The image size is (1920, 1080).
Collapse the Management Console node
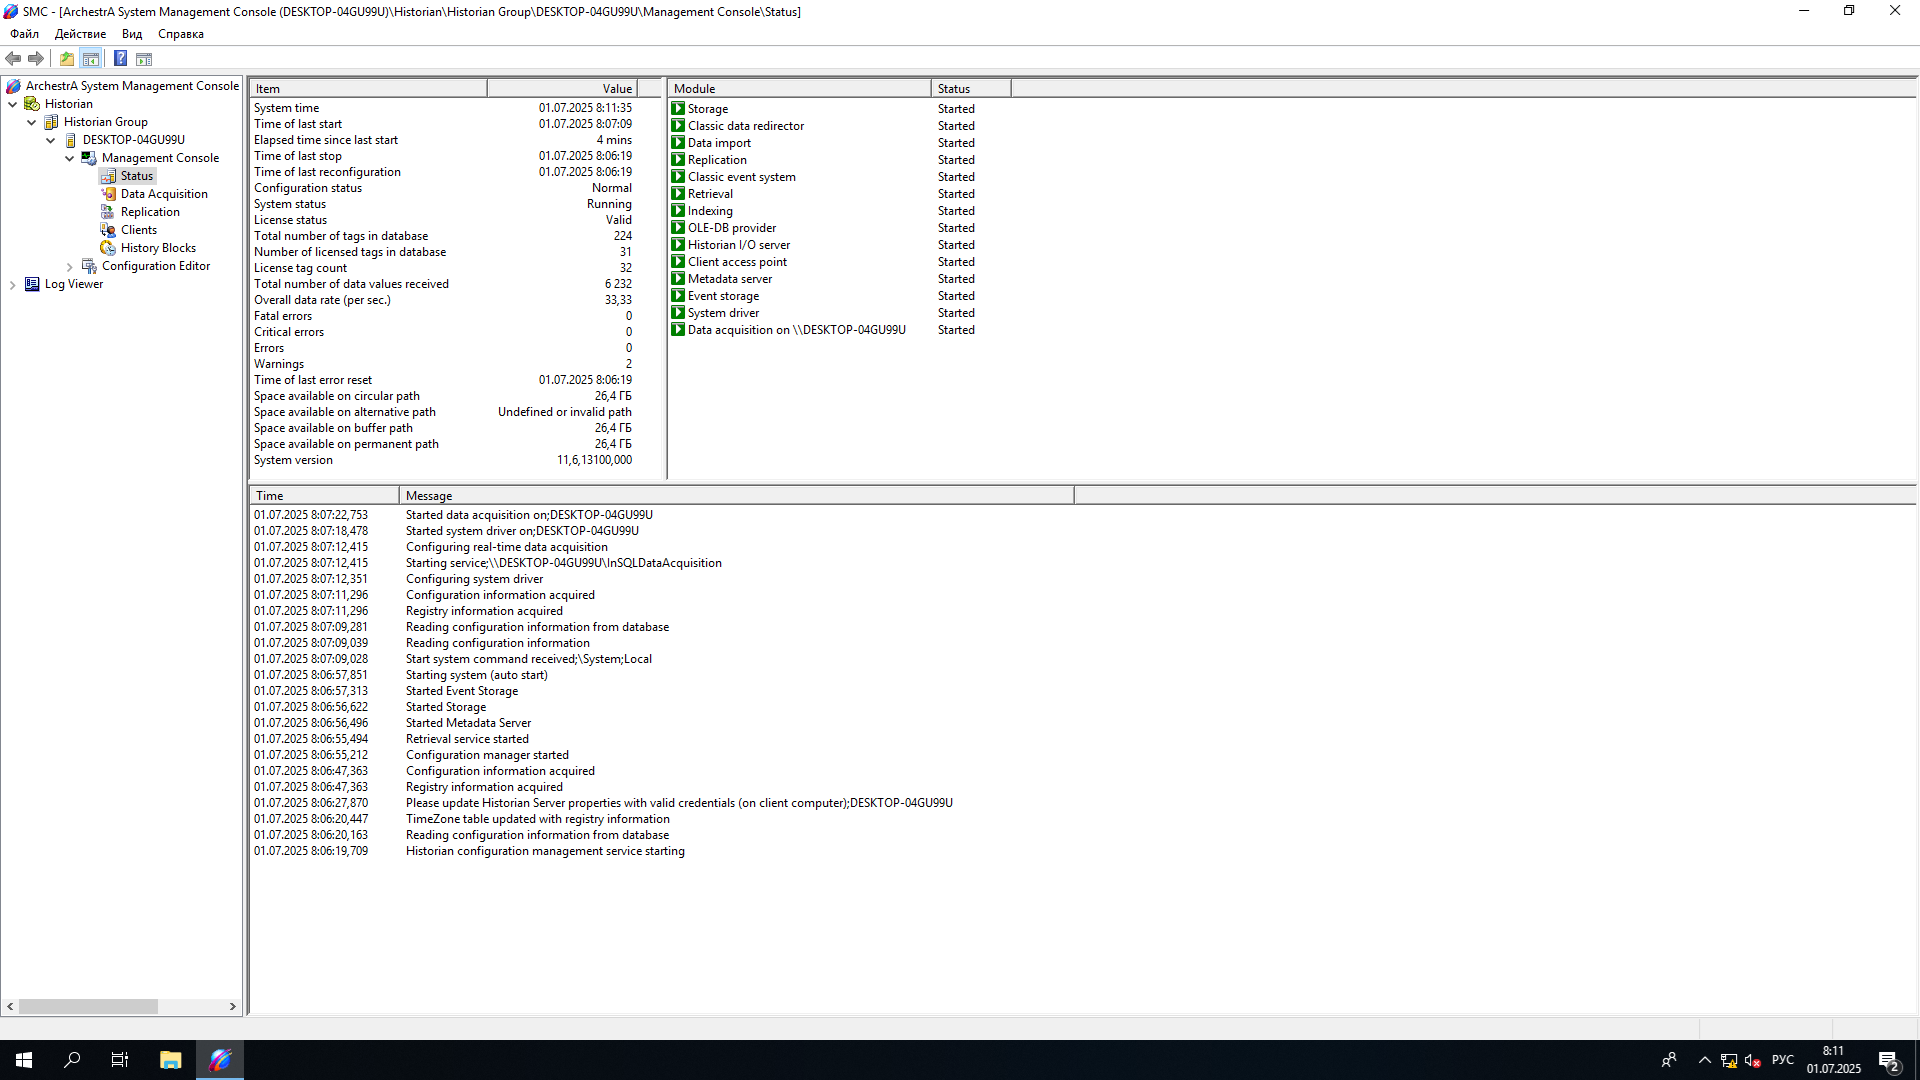coord(70,158)
